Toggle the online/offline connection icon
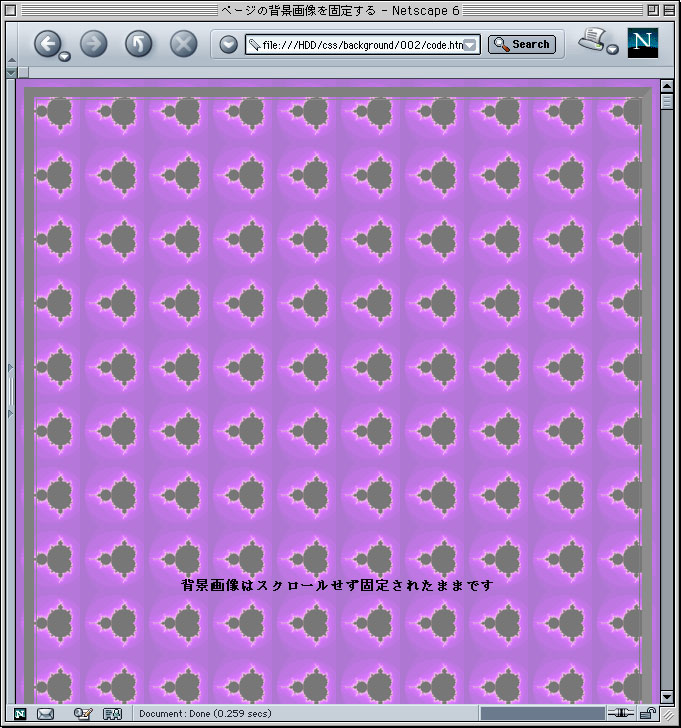 620,714
